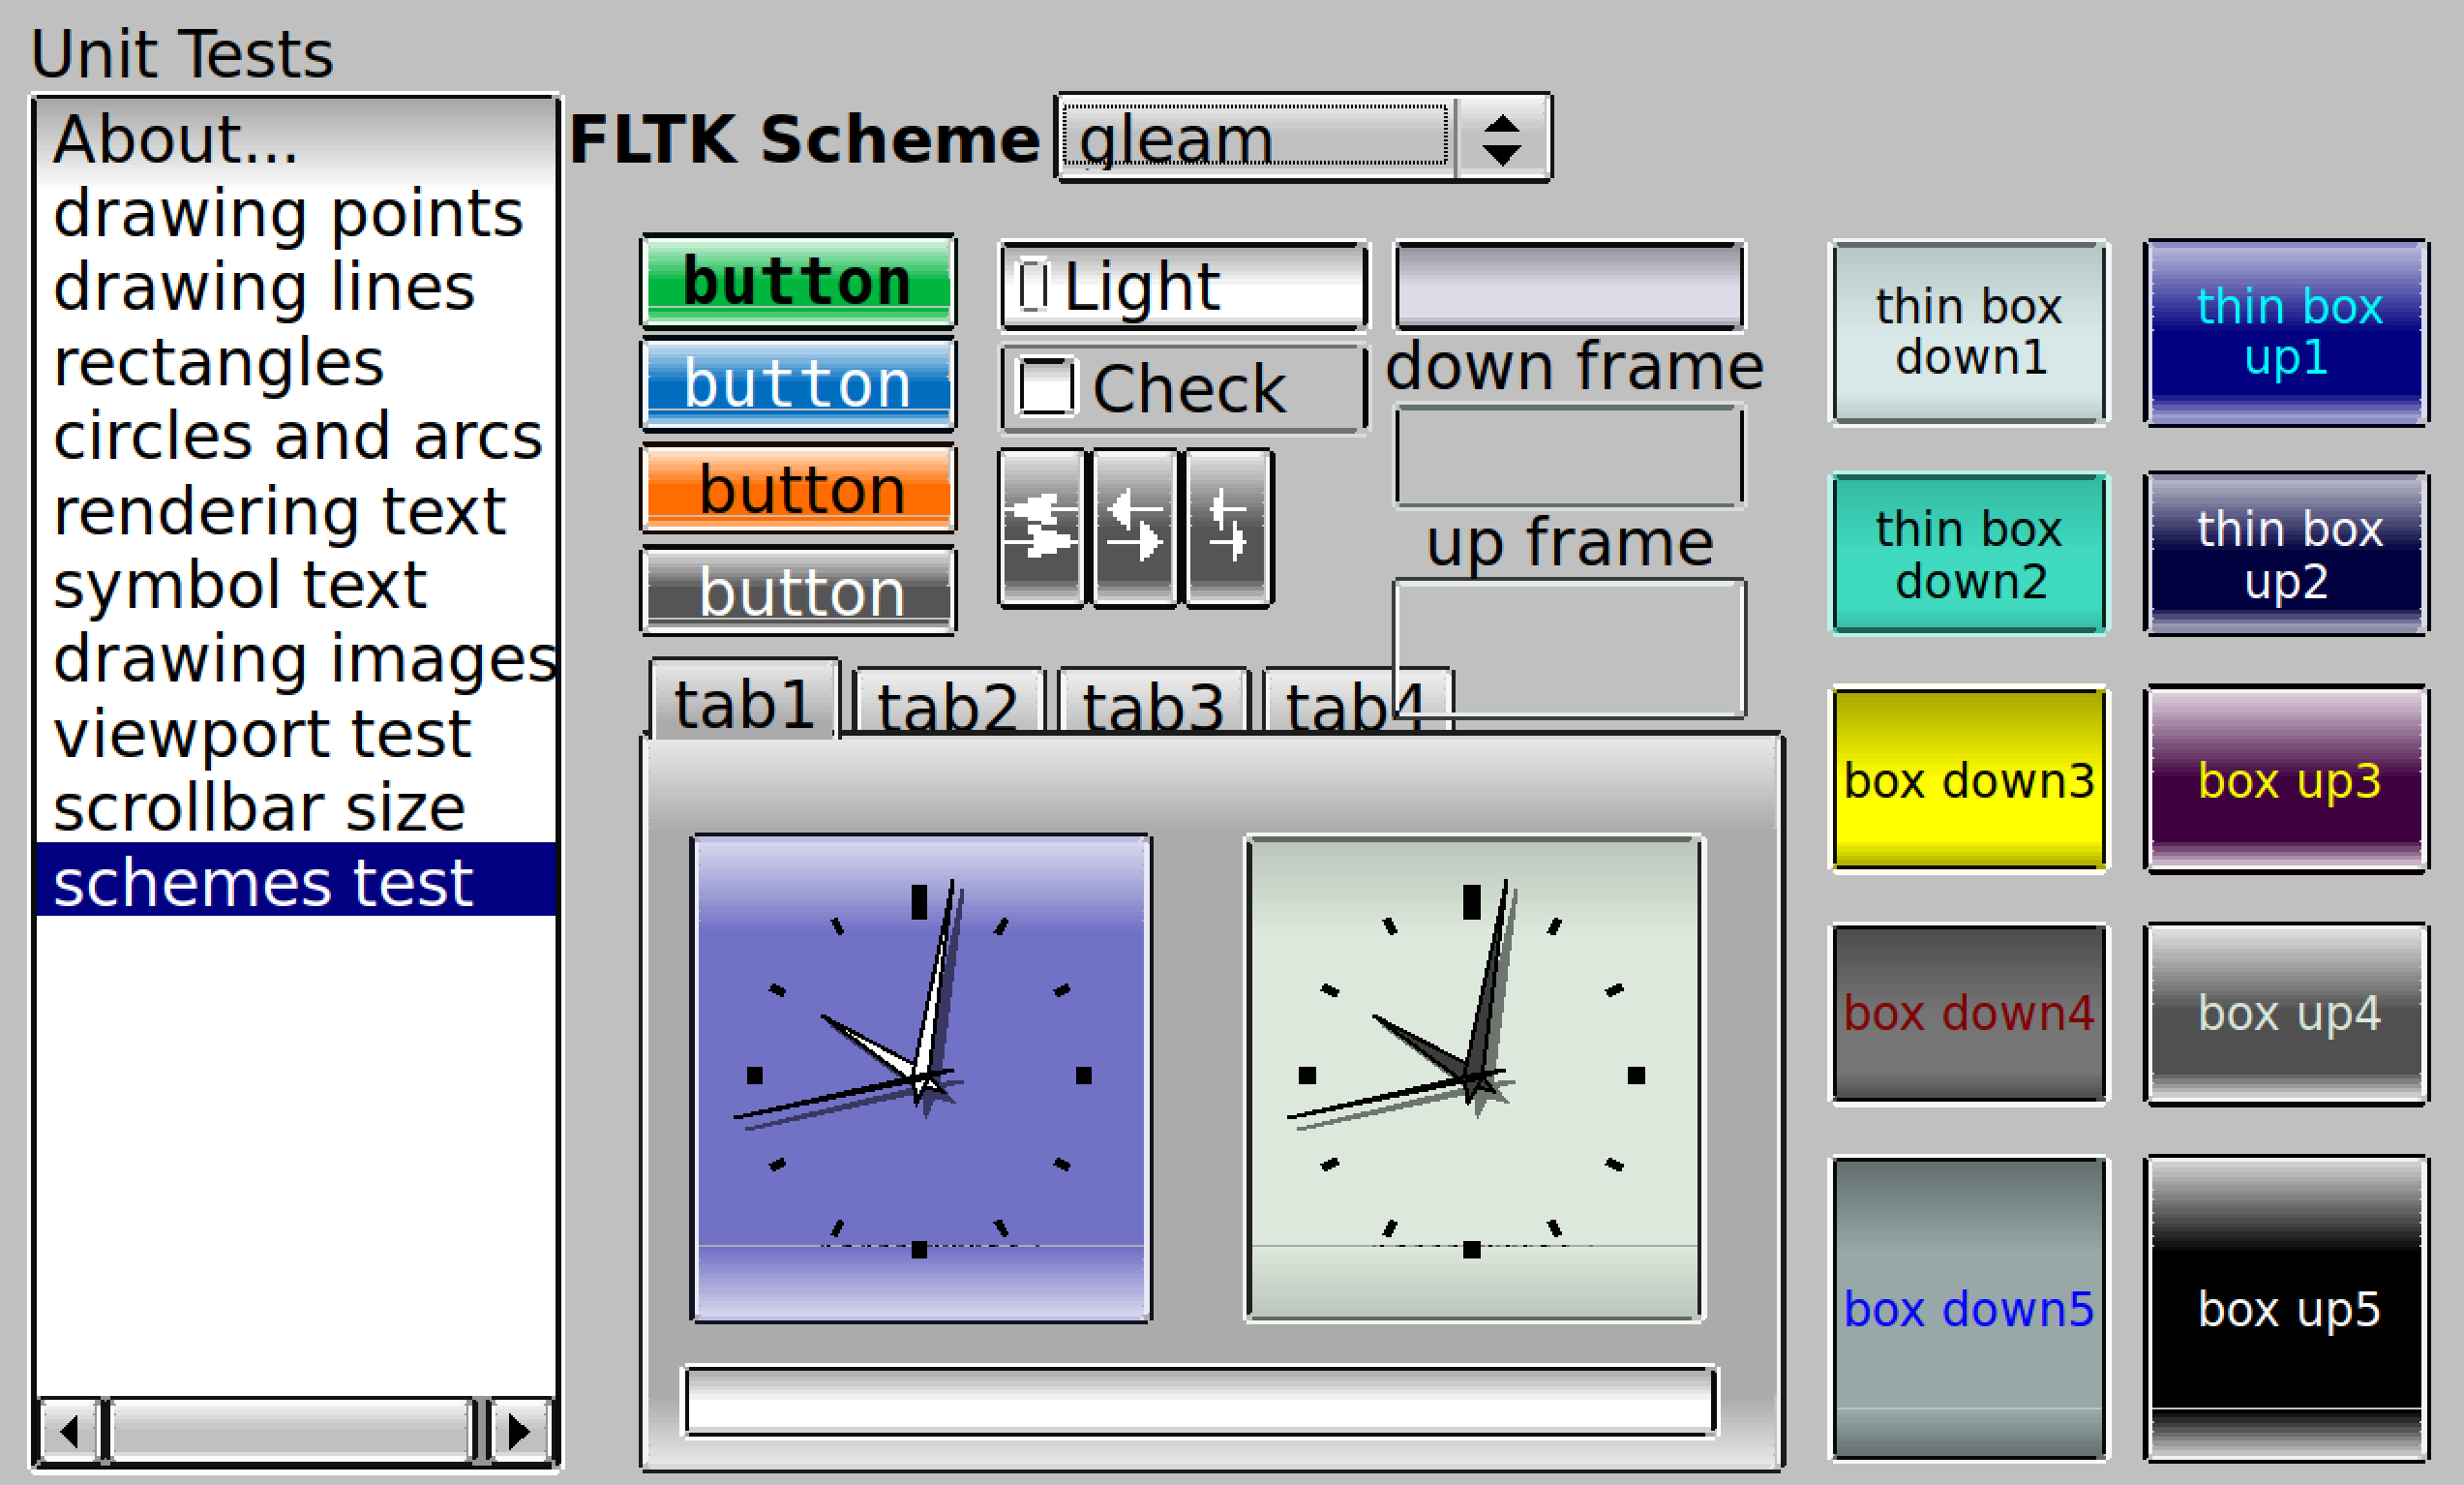Select the tab1 tab

click(x=745, y=700)
